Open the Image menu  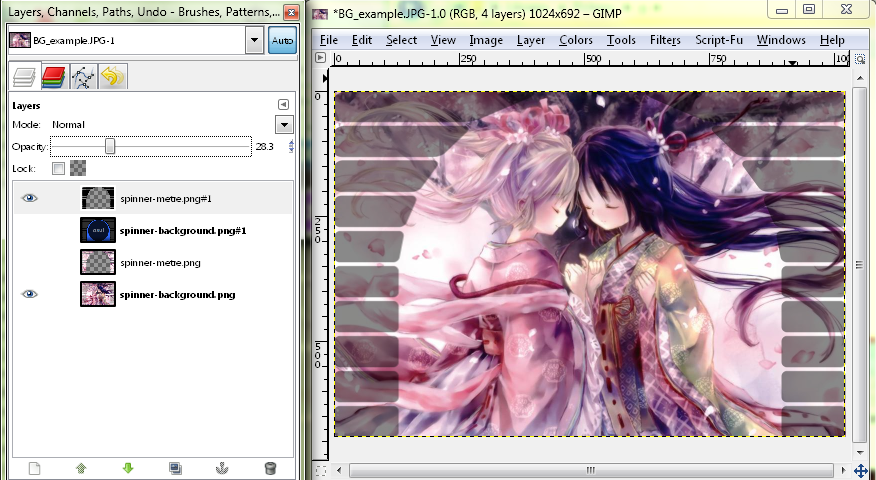[x=485, y=40]
